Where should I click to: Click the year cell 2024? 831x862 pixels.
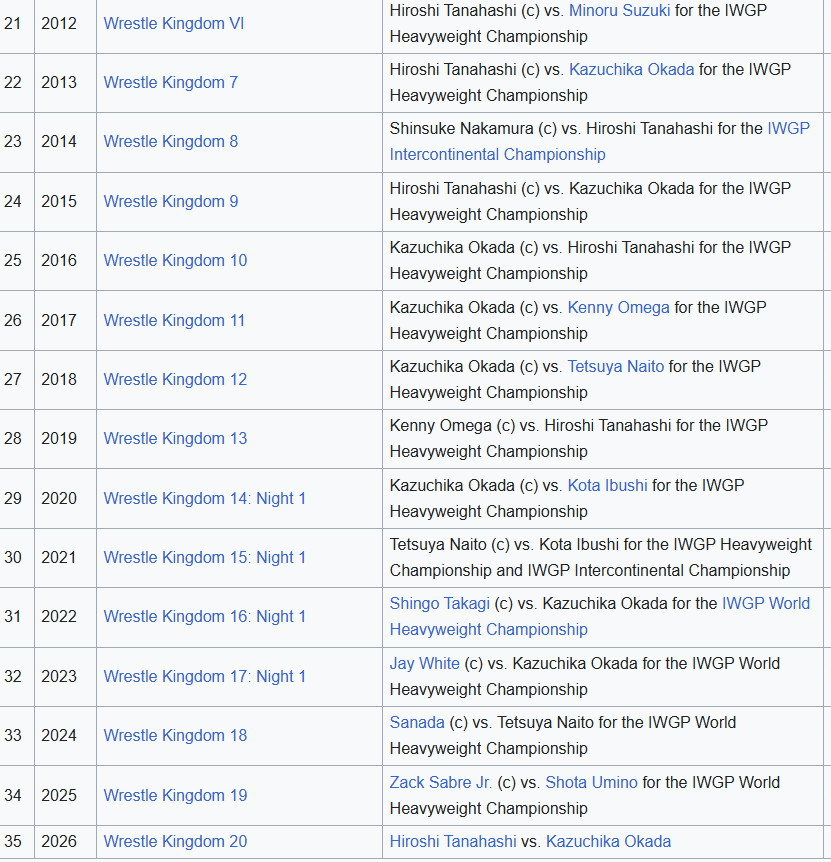coord(65,736)
